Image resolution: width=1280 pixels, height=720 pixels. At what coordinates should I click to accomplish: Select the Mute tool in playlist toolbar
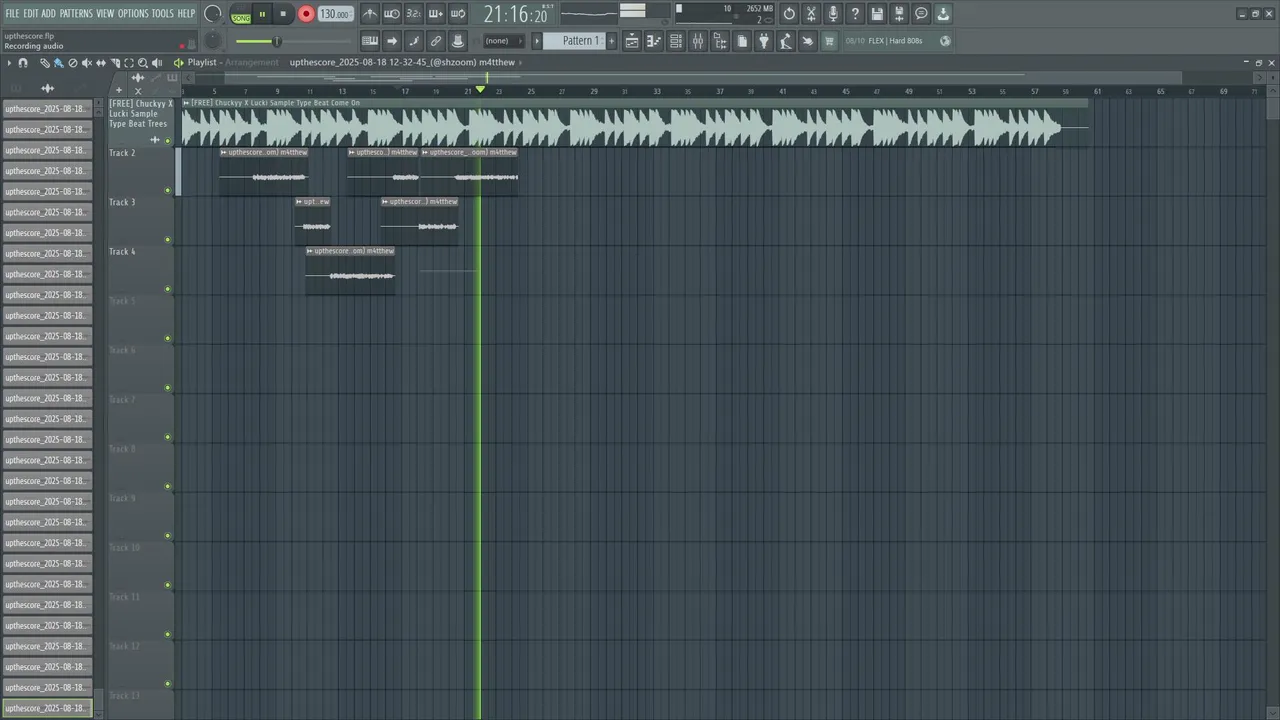pos(86,63)
